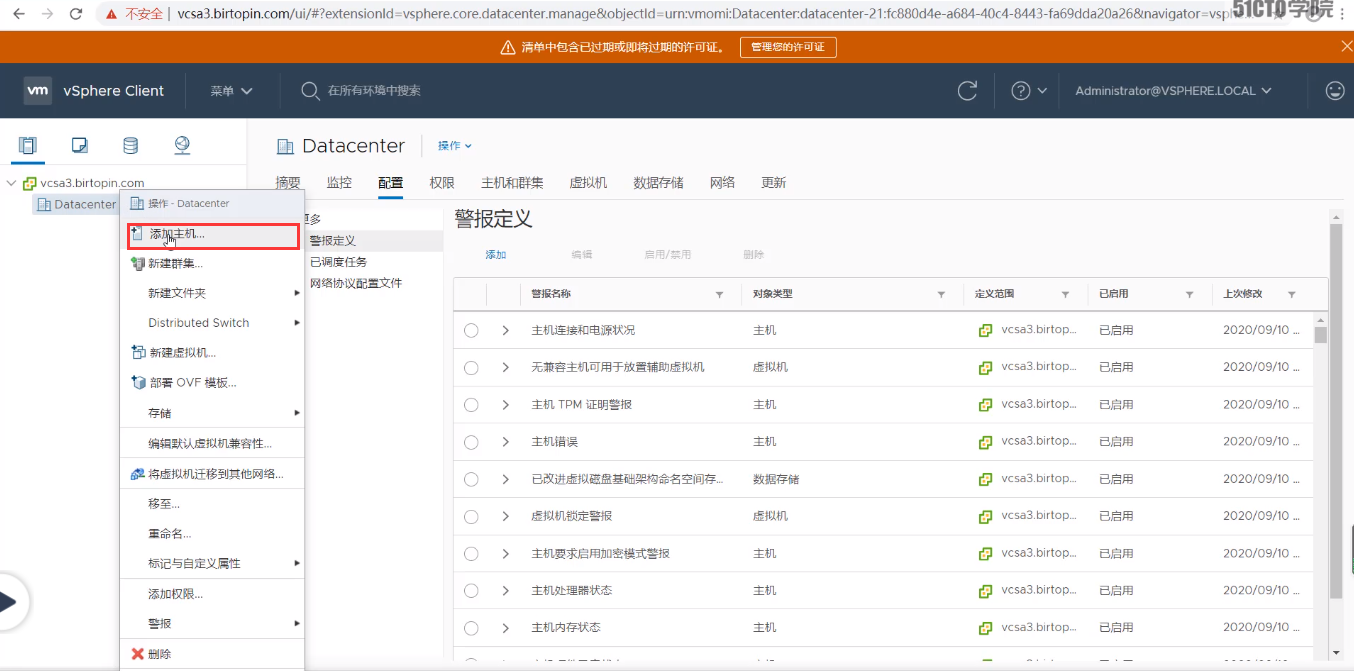The height and width of the screenshot is (671, 1354).
Task: Switch to the 虚拟机 tab
Action: pos(588,183)
